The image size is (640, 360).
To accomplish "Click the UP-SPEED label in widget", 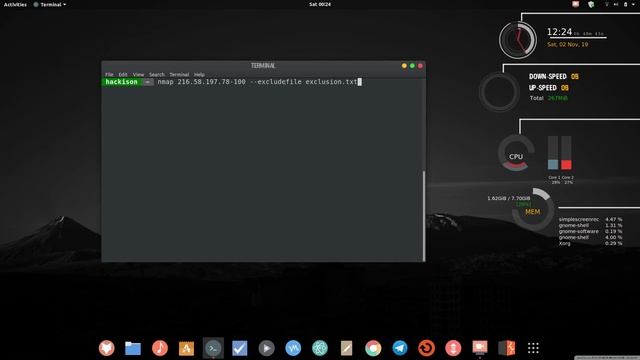I will point(543,88).
